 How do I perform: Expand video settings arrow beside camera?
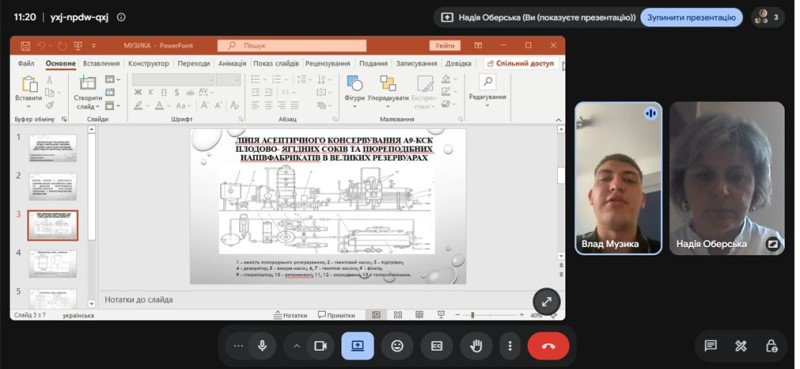tap(296, 346)
